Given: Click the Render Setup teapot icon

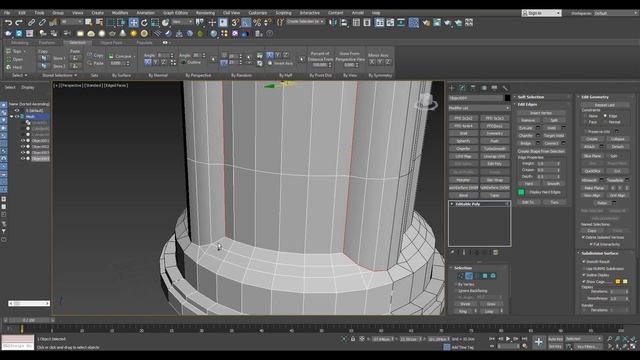Looking at the screenshot, I should pos(426,22).
